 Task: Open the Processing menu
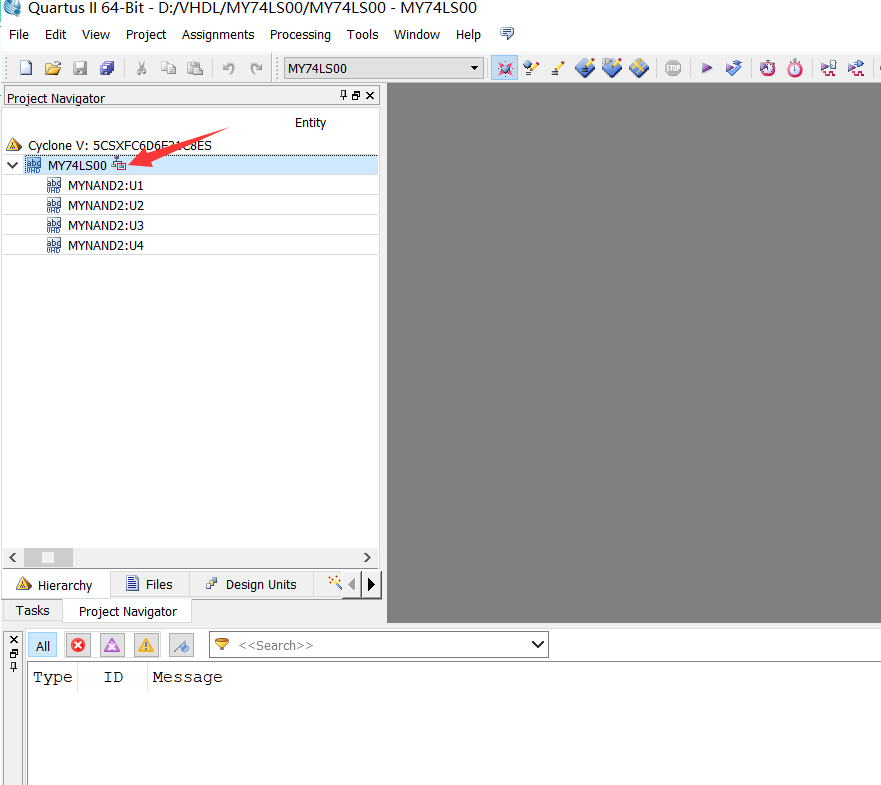300,35
